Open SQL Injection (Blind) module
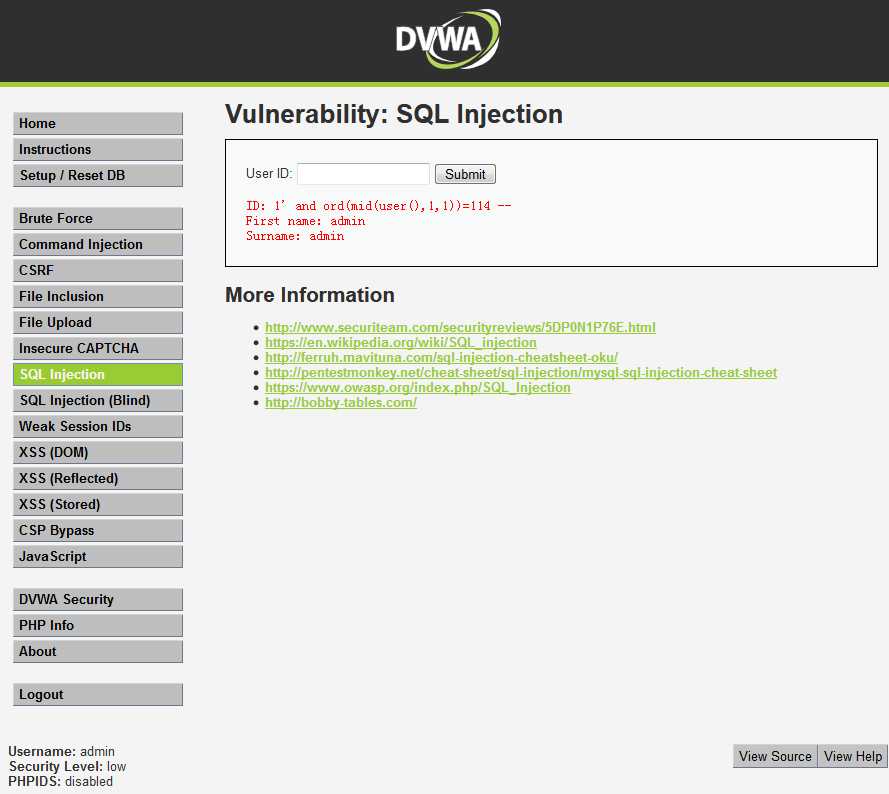889x794 pixels. click(98, 401)
